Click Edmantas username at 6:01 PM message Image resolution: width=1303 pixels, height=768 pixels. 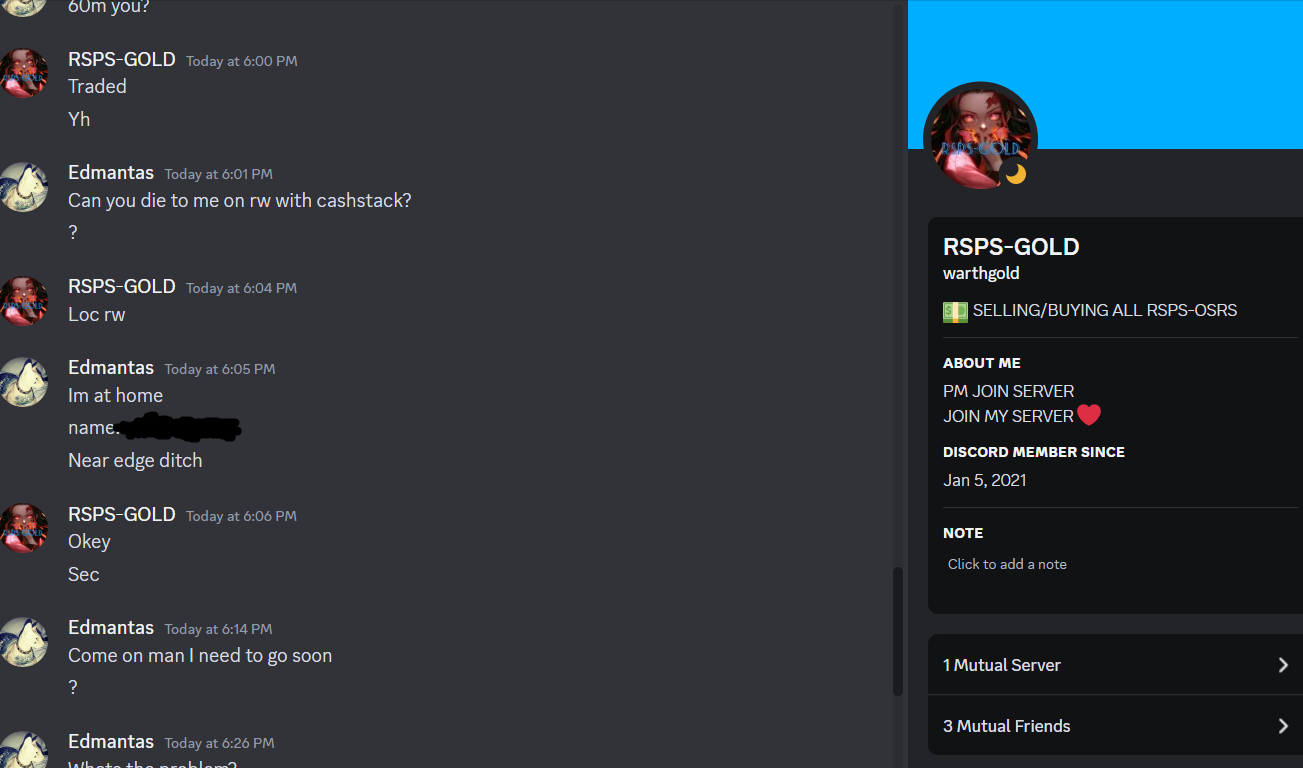(x=111, y=173)
